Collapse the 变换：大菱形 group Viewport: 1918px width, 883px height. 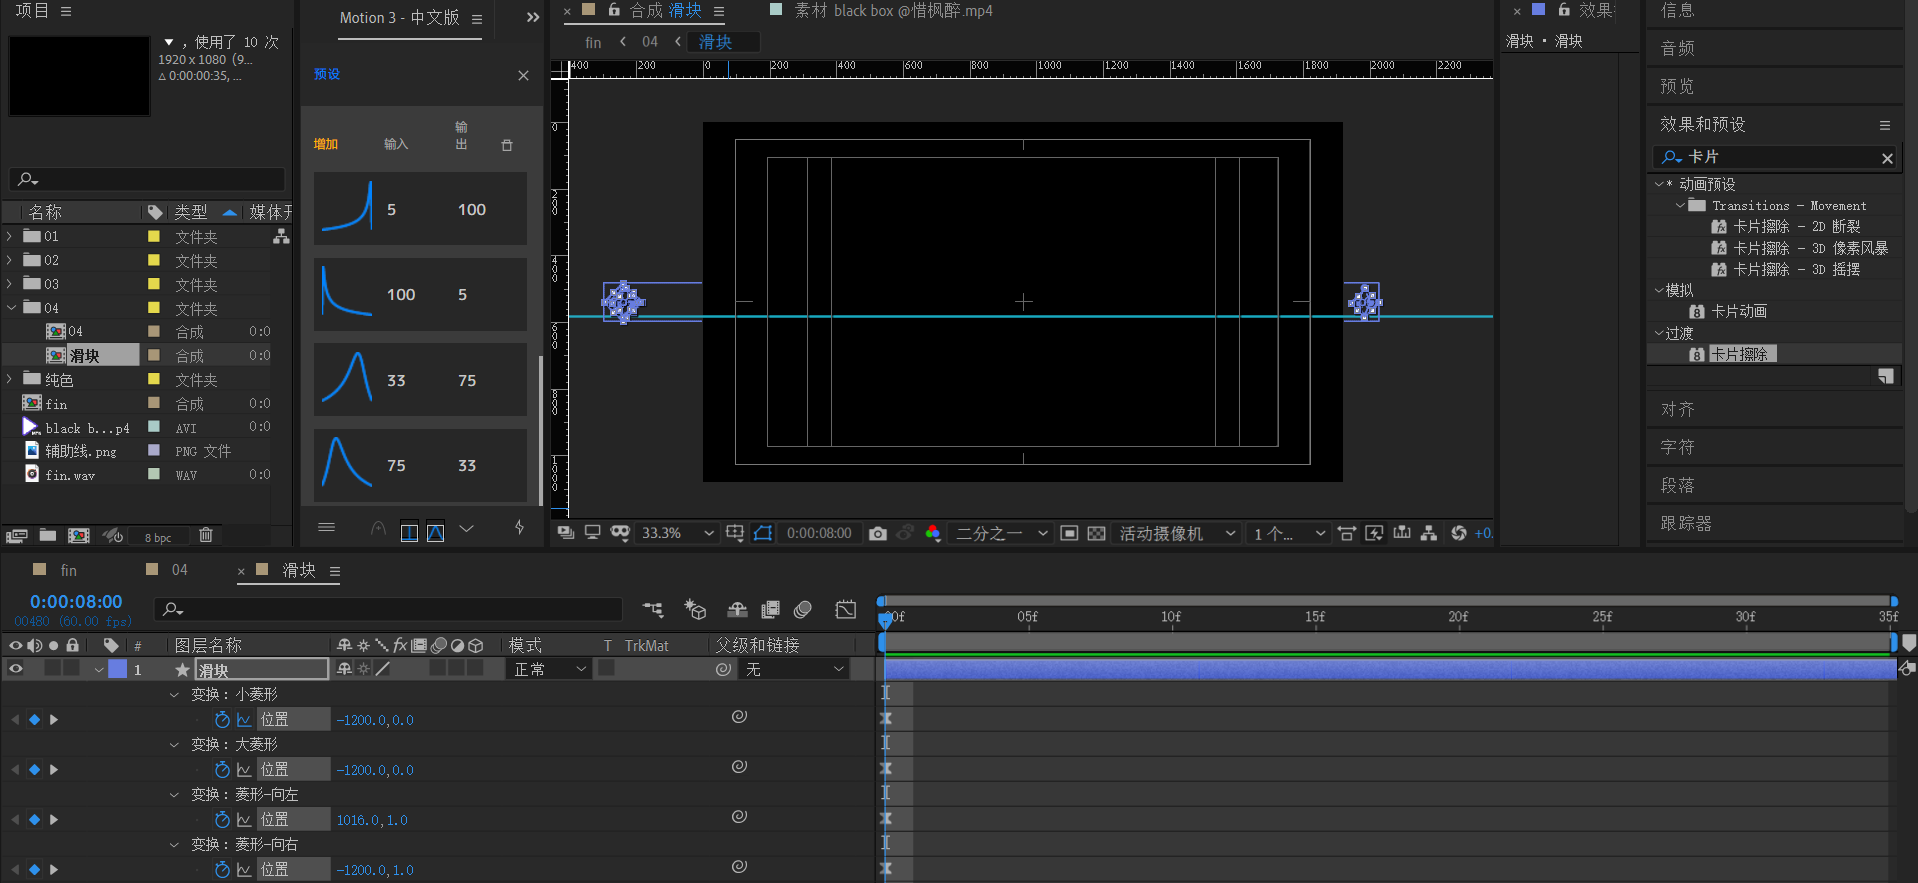pos(175,744)
